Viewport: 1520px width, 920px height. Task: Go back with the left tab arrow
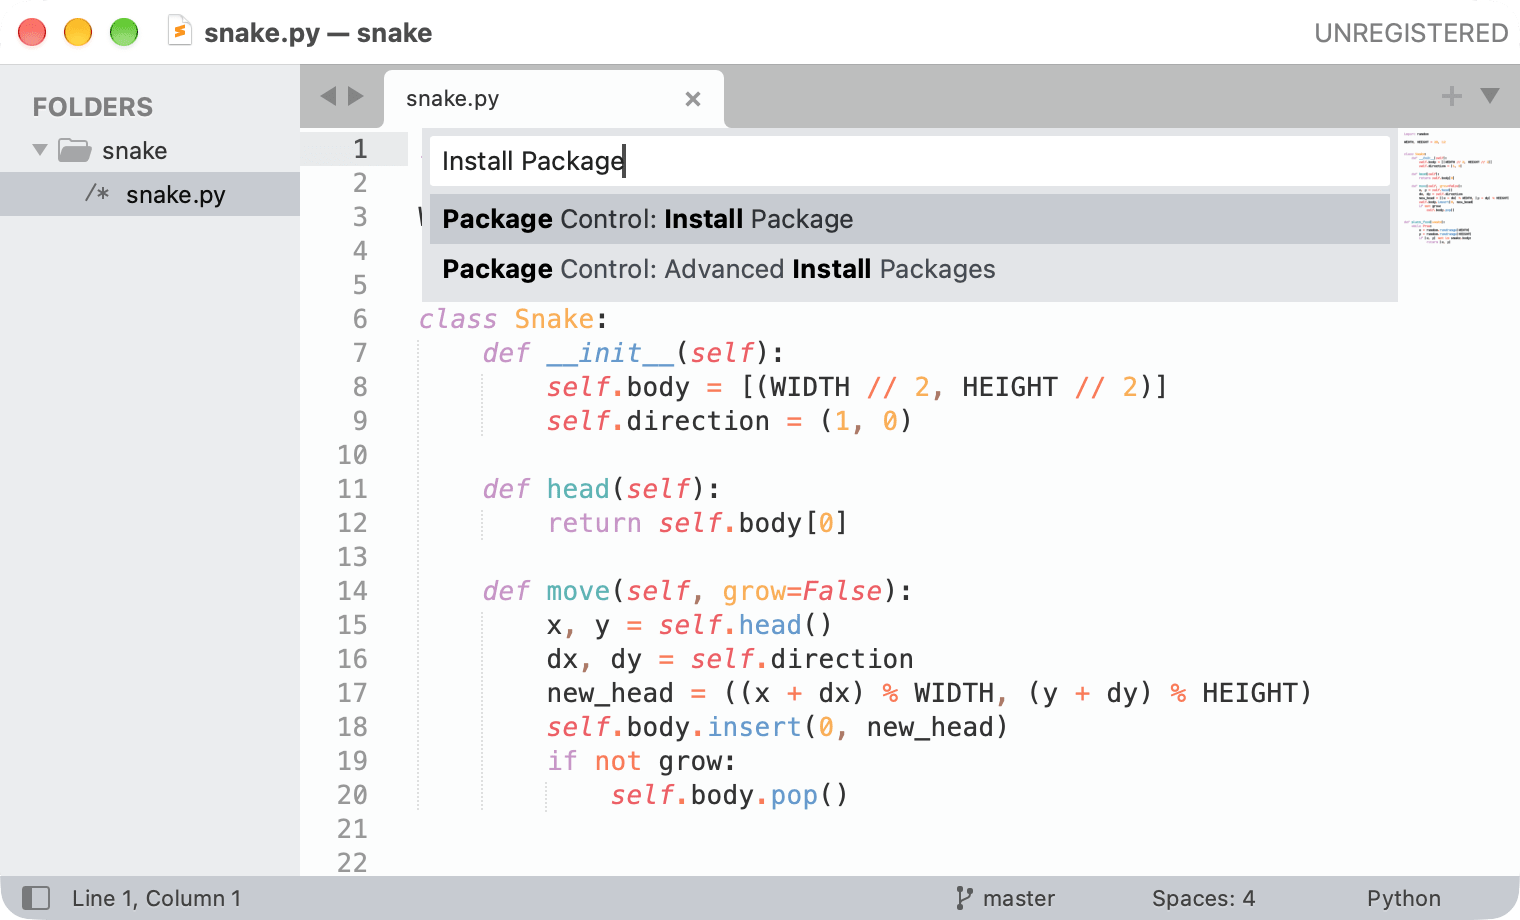point(328,96)
